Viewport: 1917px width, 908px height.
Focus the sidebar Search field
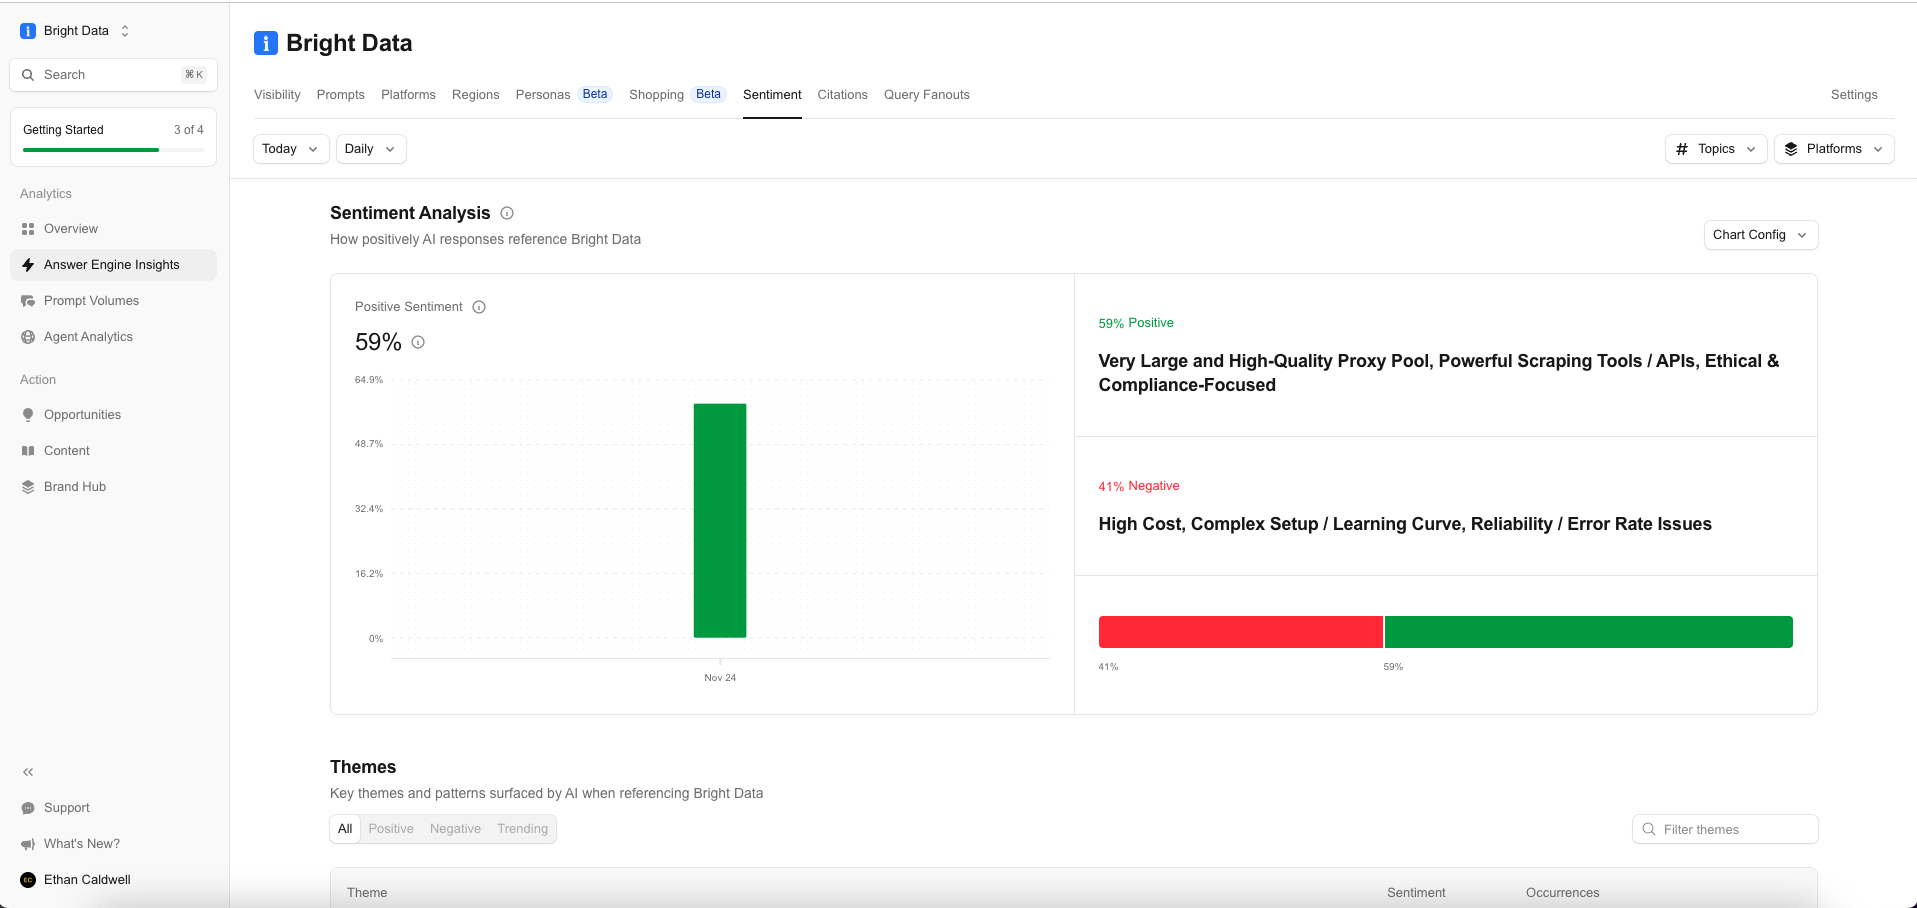pyautogui.click(x=113, y=75)
